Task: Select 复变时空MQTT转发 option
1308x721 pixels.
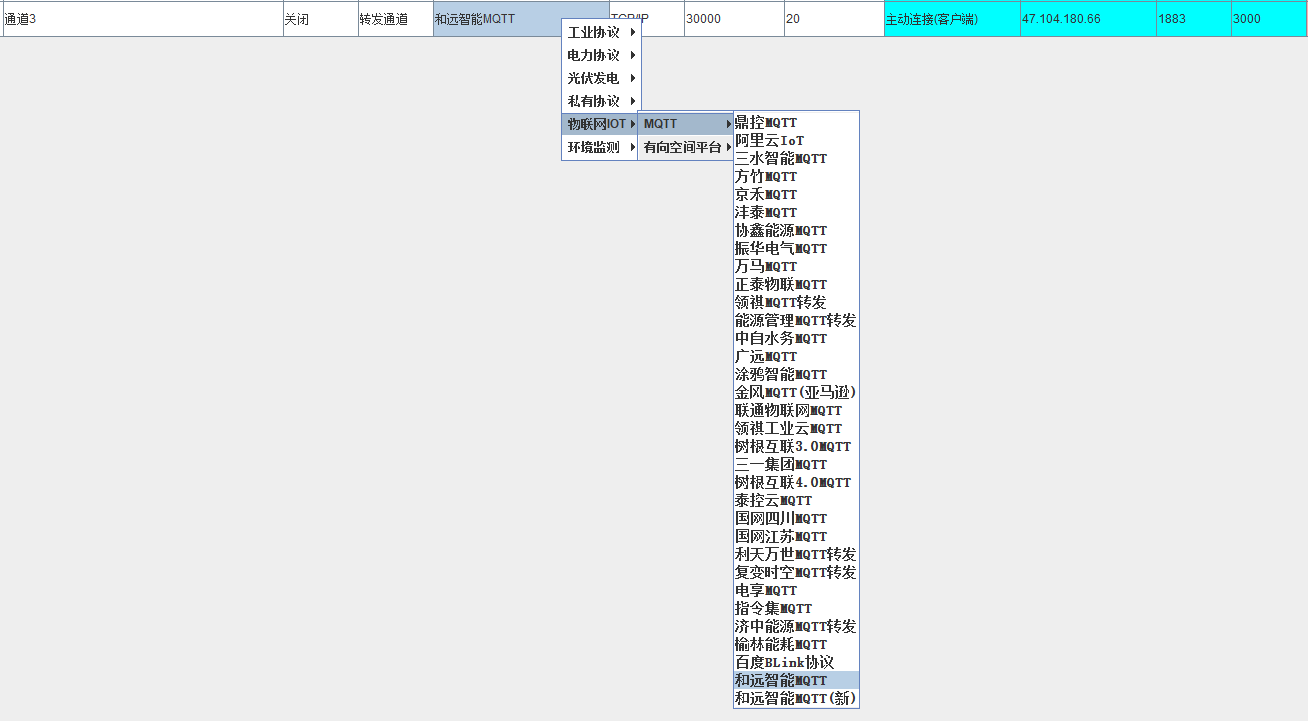Action: 796,572
